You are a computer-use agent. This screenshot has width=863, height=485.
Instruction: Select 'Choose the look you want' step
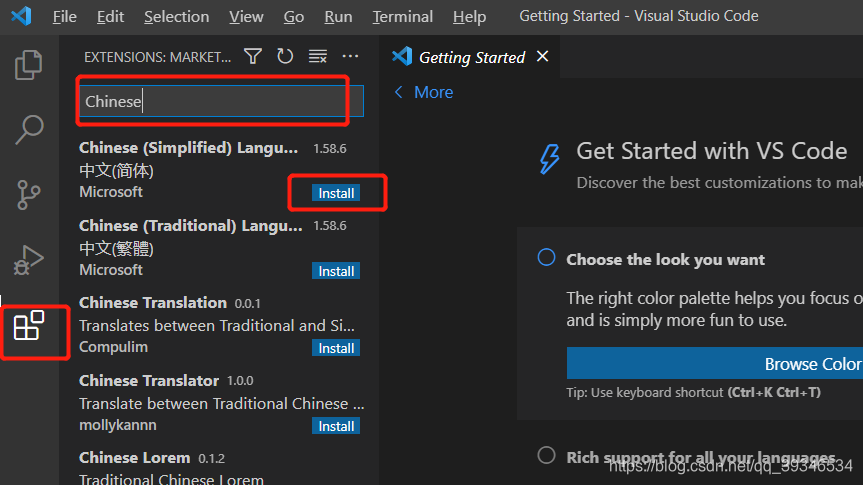click(665, 259)
